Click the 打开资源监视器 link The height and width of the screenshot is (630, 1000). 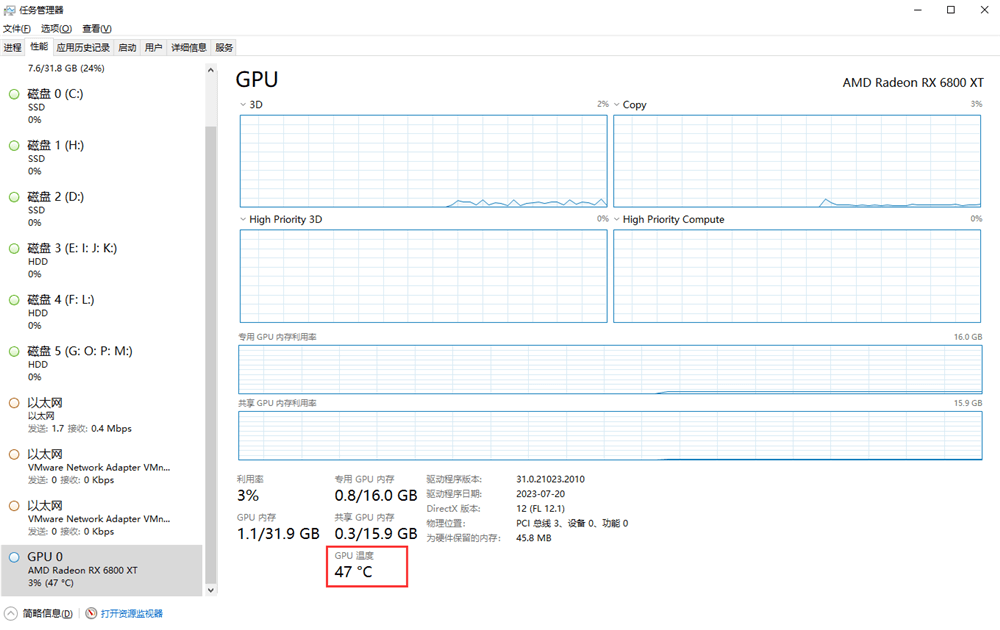[131, 613]
